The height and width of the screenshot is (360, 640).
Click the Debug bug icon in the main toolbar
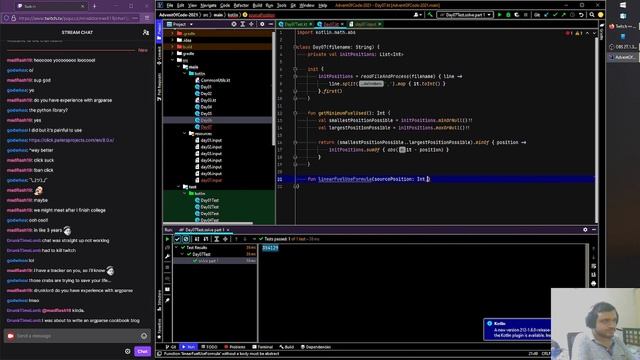508,15
